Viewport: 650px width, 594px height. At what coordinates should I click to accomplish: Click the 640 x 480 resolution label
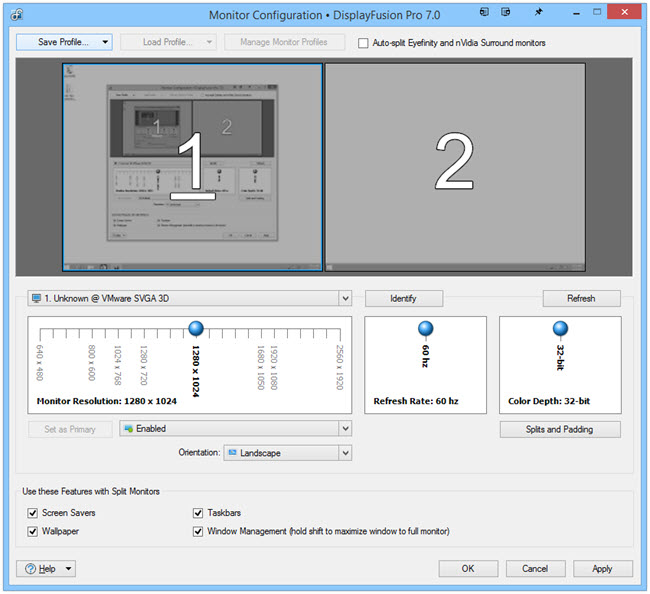(x=40, y=363)
